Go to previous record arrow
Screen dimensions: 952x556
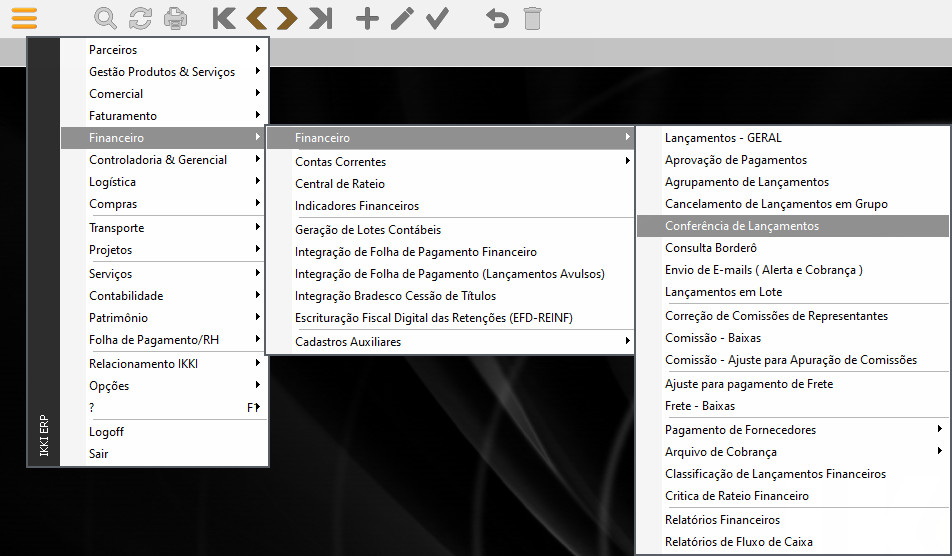(x=257, y=18)
